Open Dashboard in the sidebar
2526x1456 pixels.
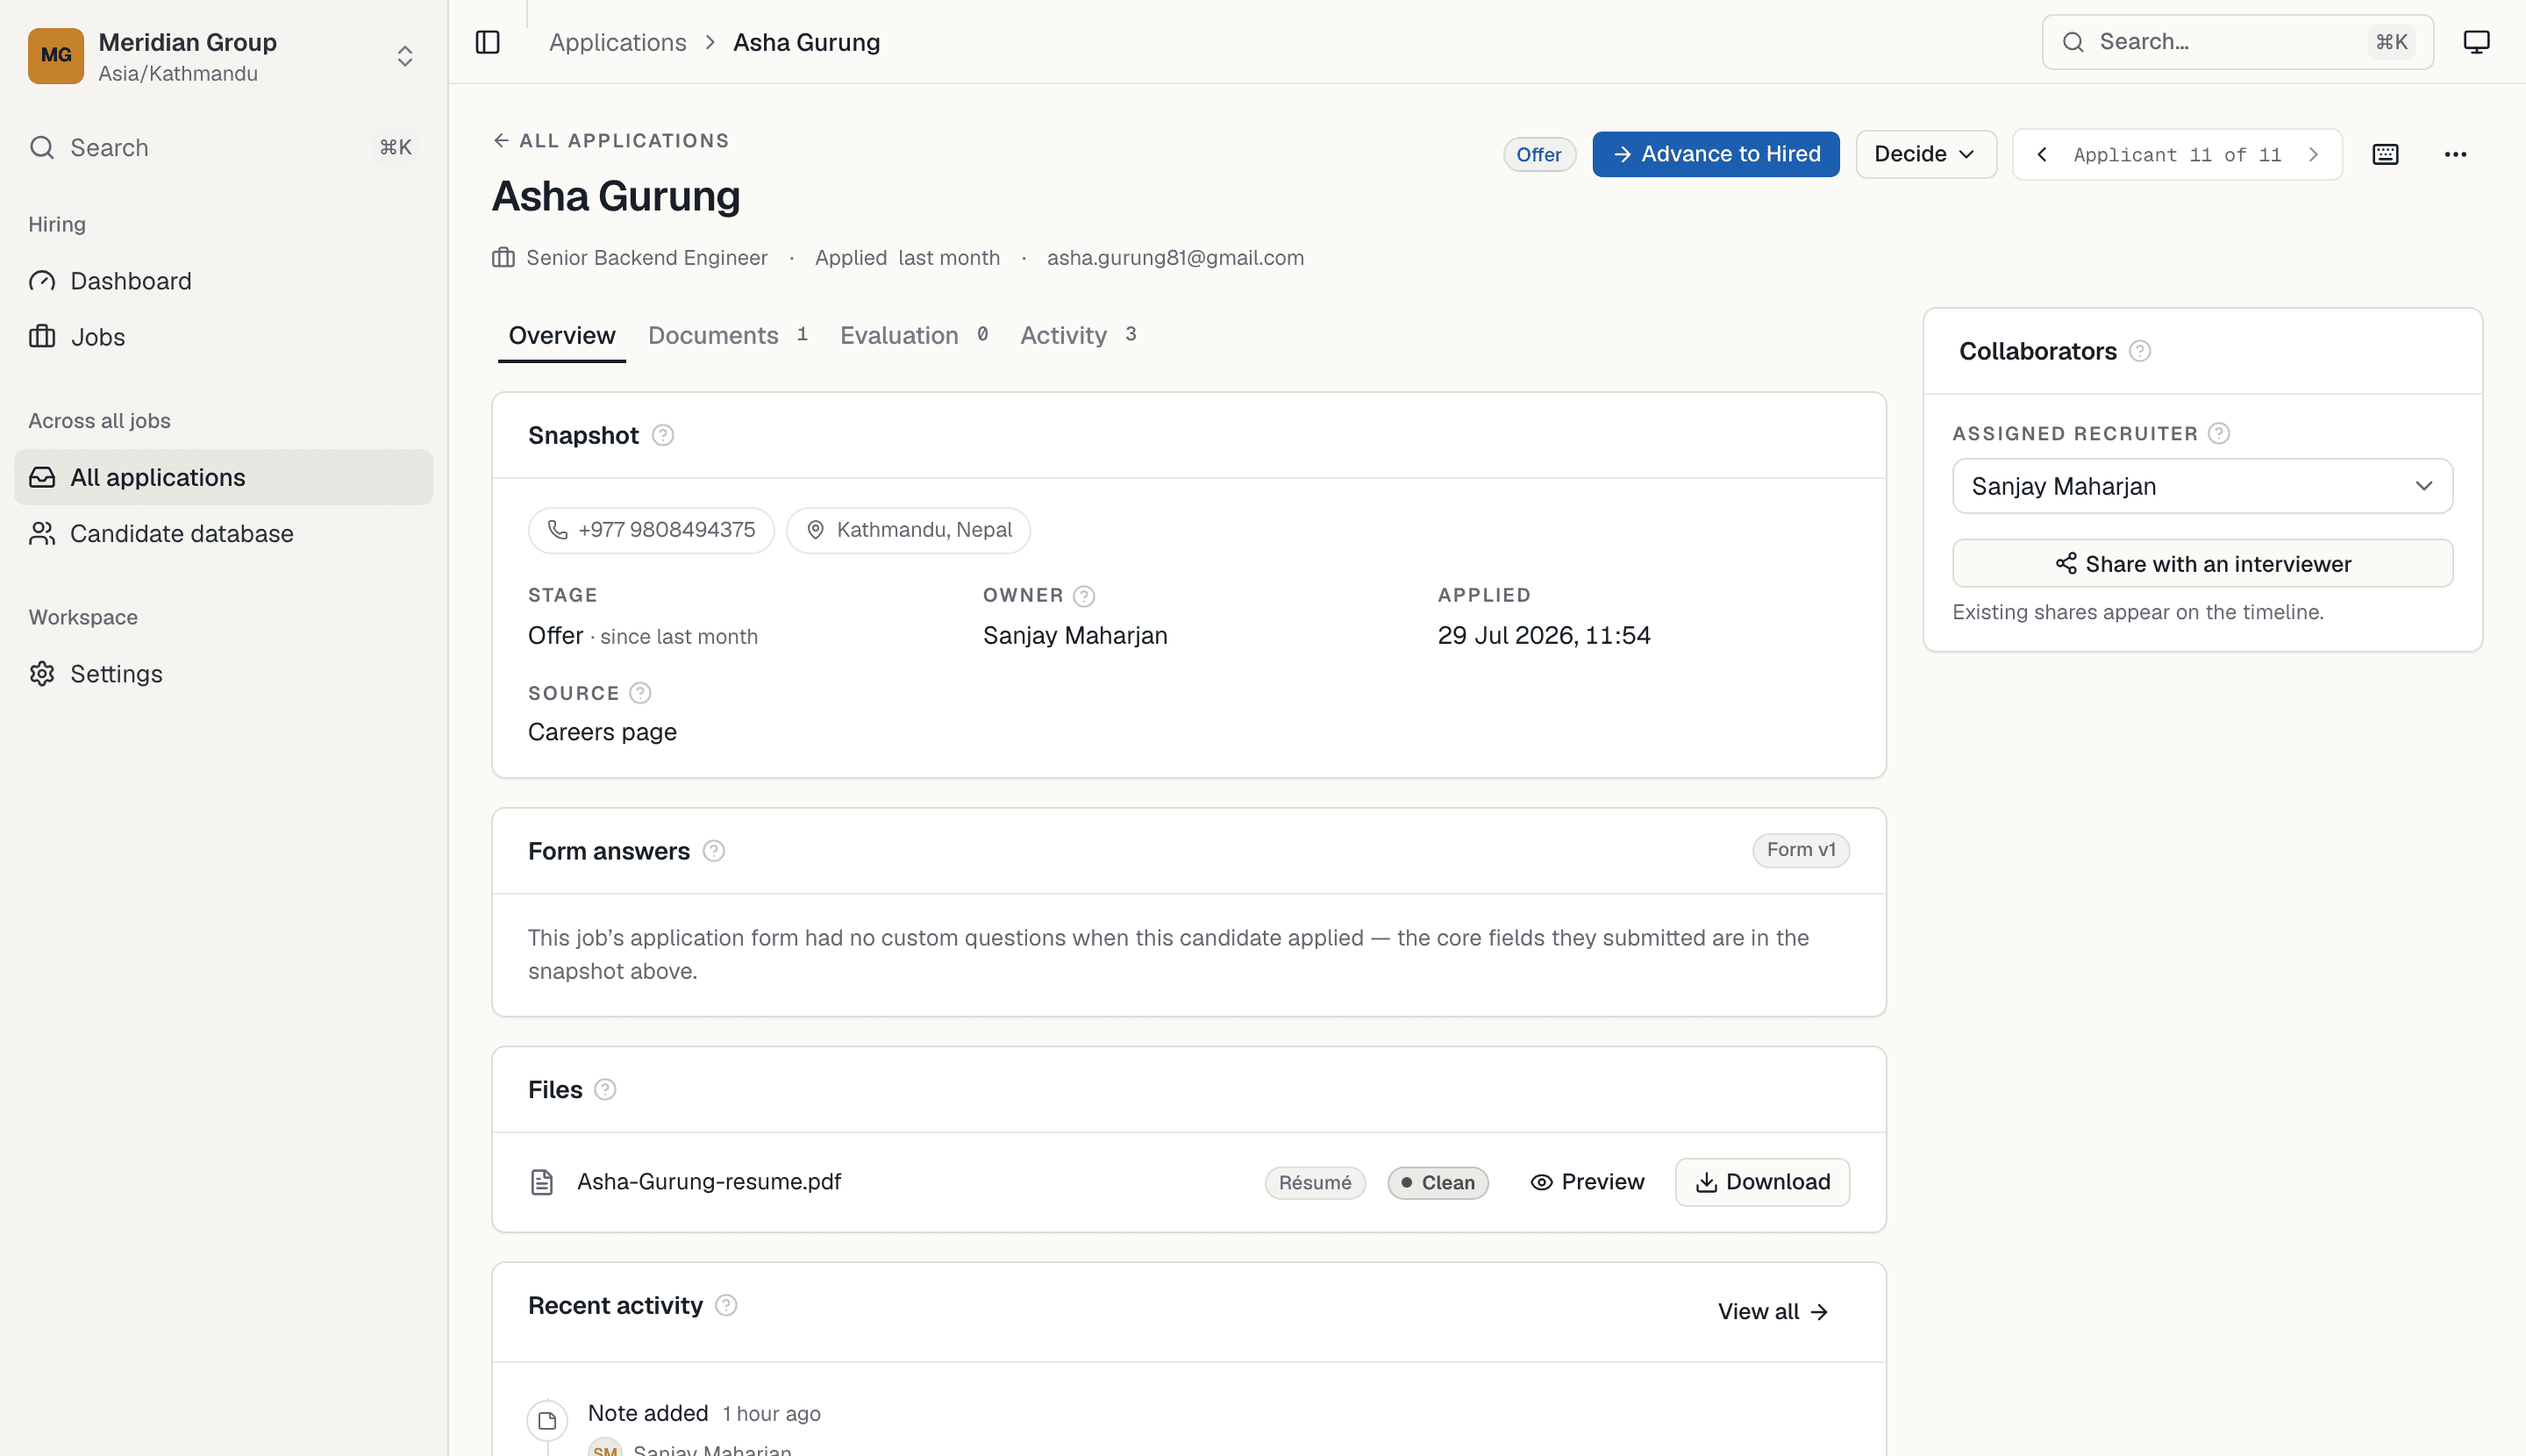[x=223, y=281]
